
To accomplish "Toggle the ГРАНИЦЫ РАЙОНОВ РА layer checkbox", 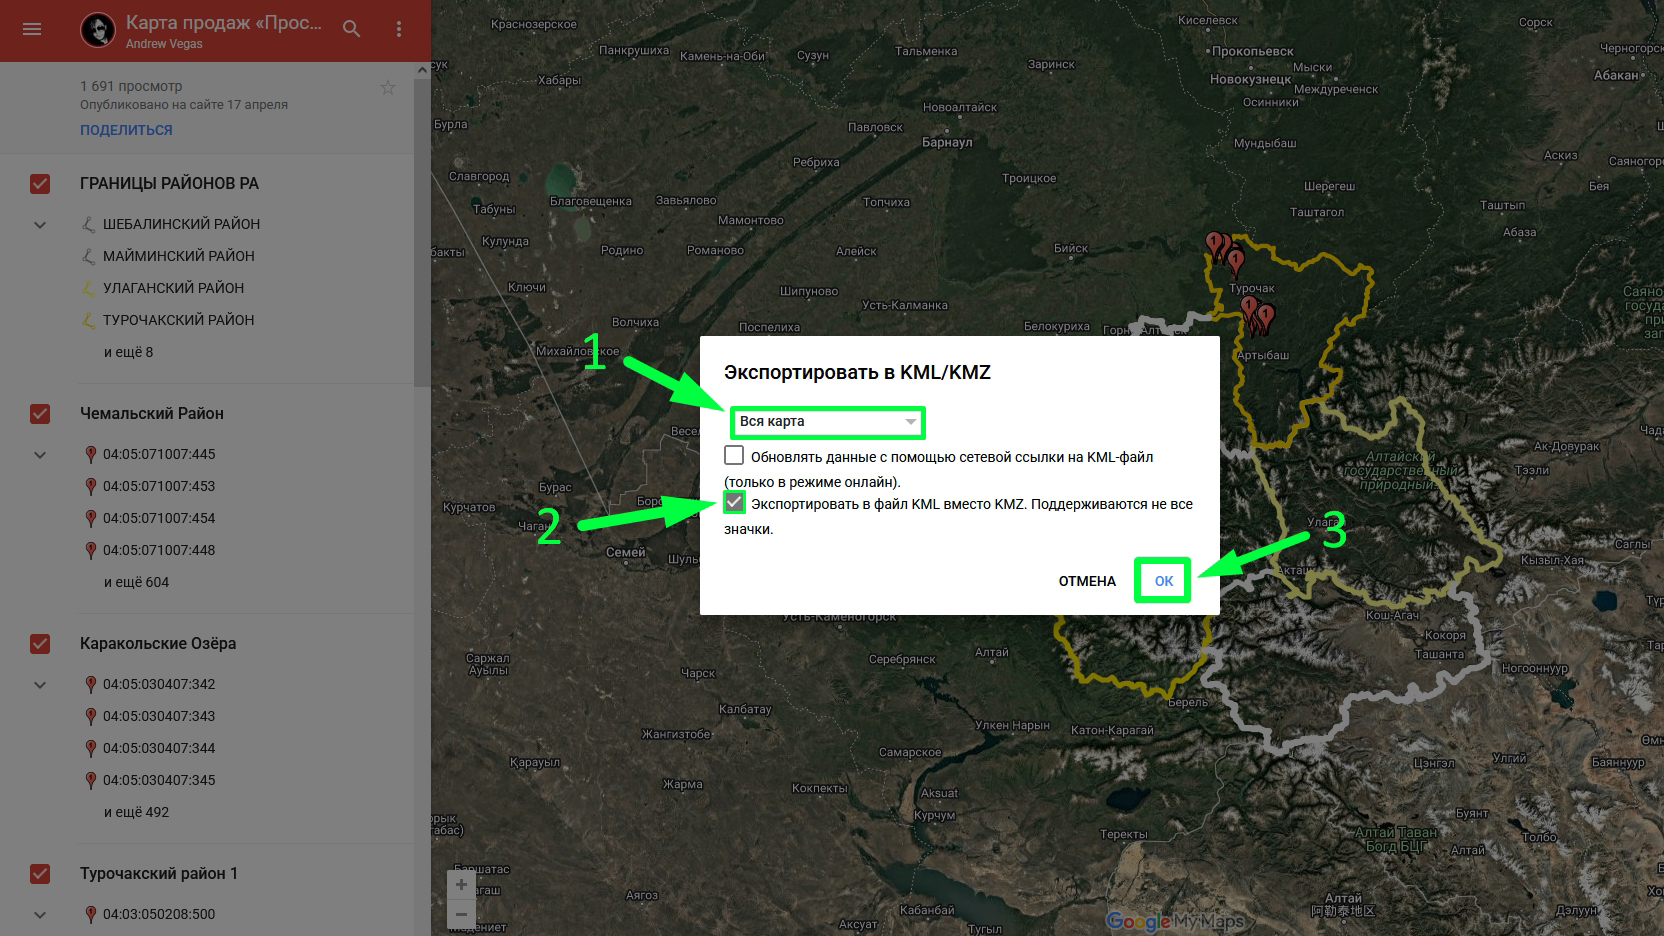I will click(x=40, y=184).
